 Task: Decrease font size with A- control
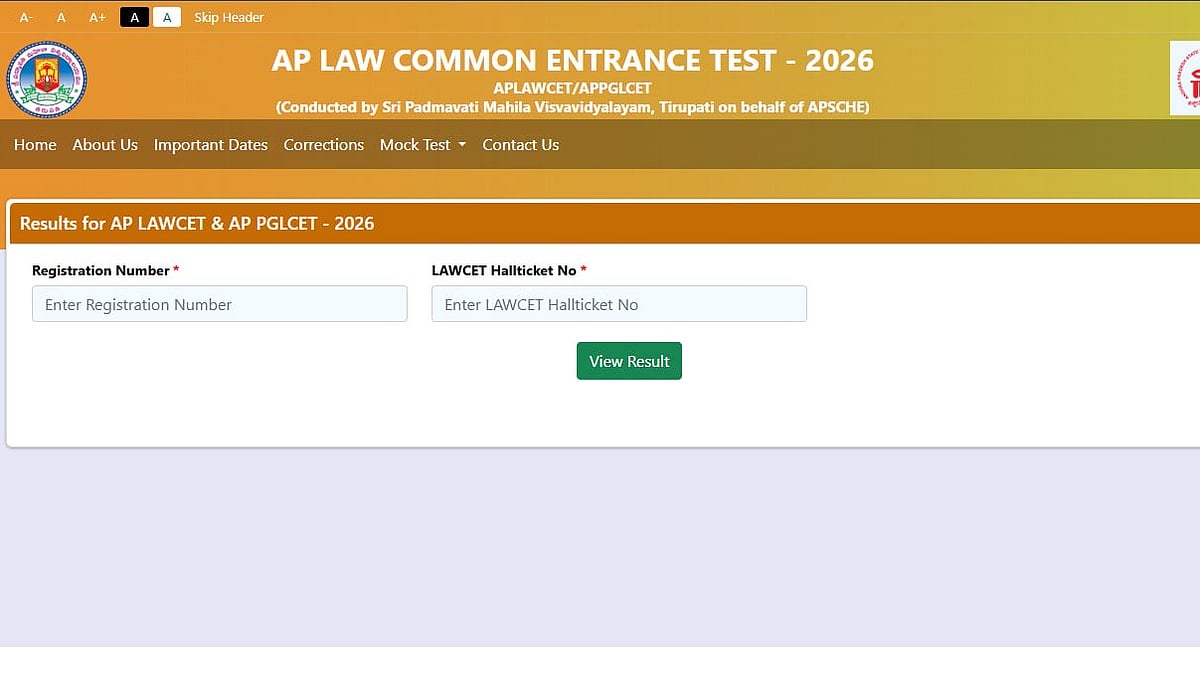(26, 17)
